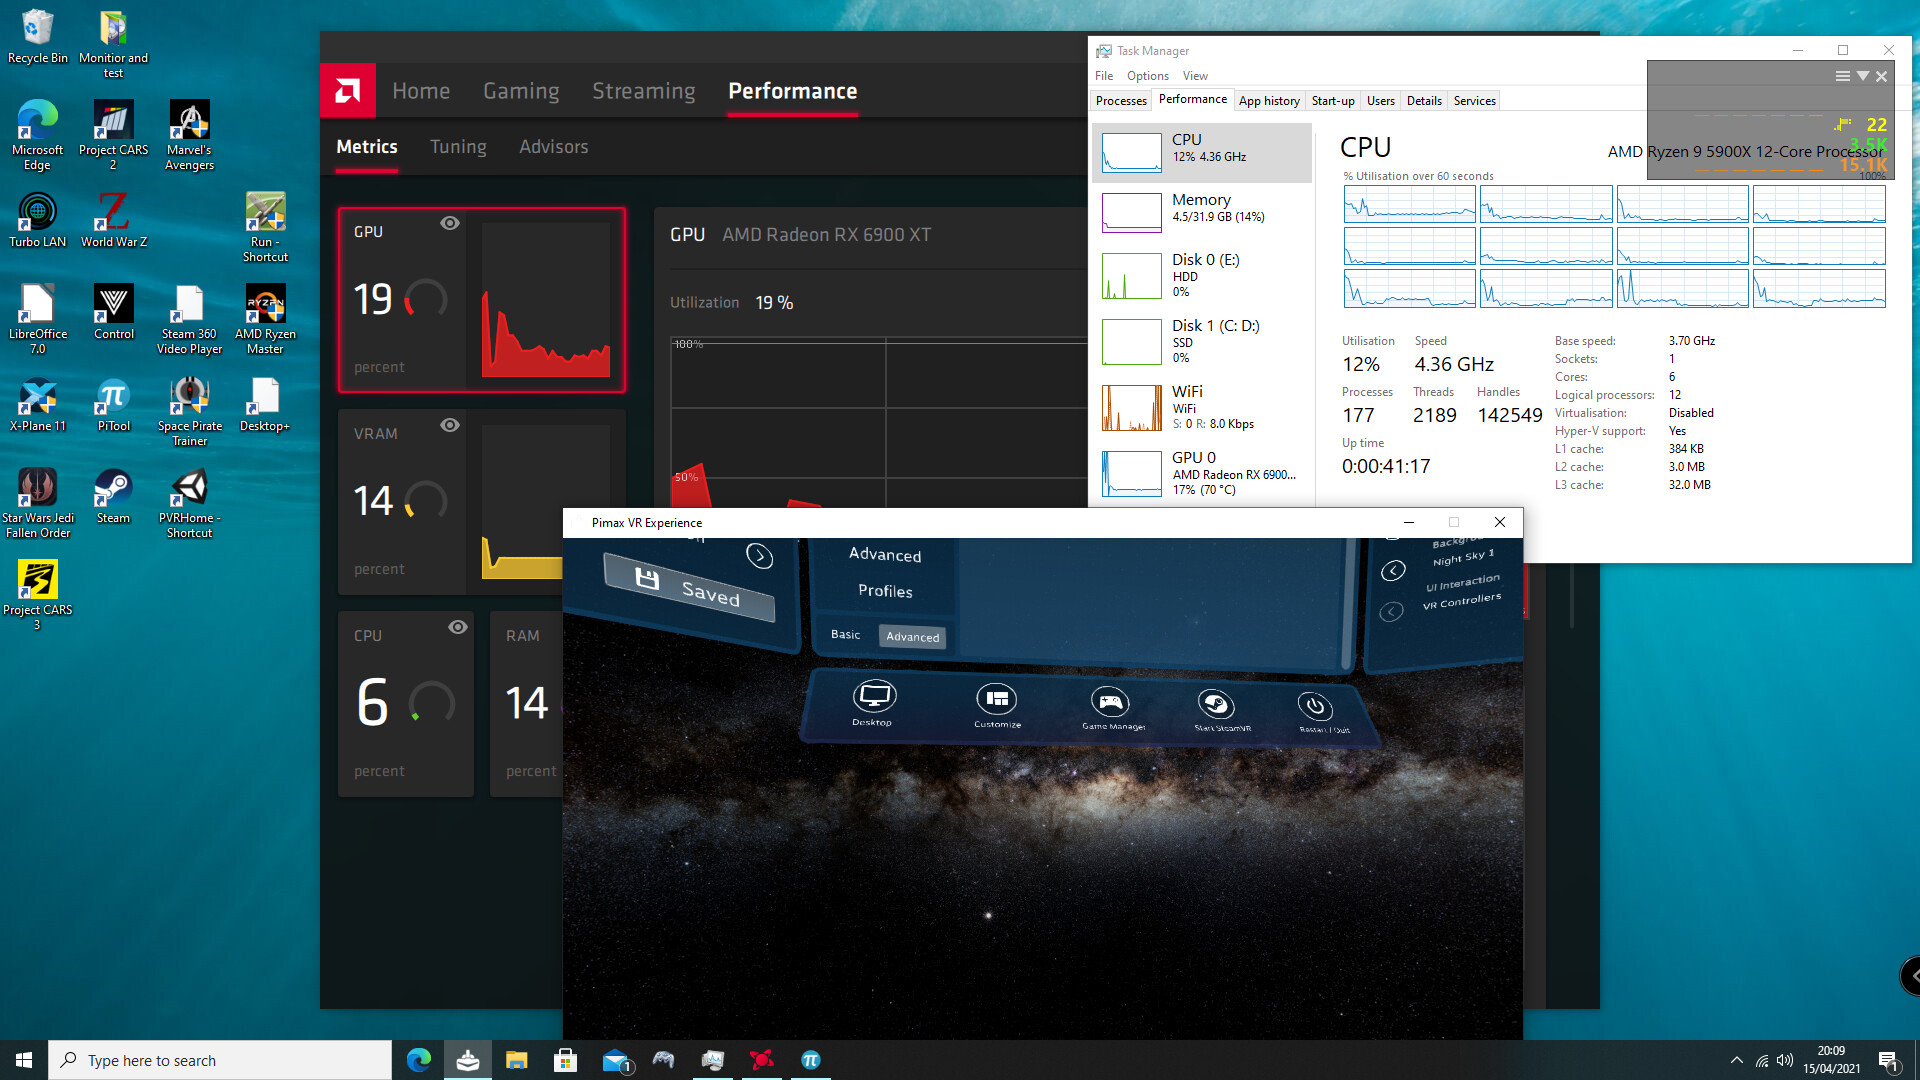Open Microsoft Store from the taskbar

[566, 1060]
